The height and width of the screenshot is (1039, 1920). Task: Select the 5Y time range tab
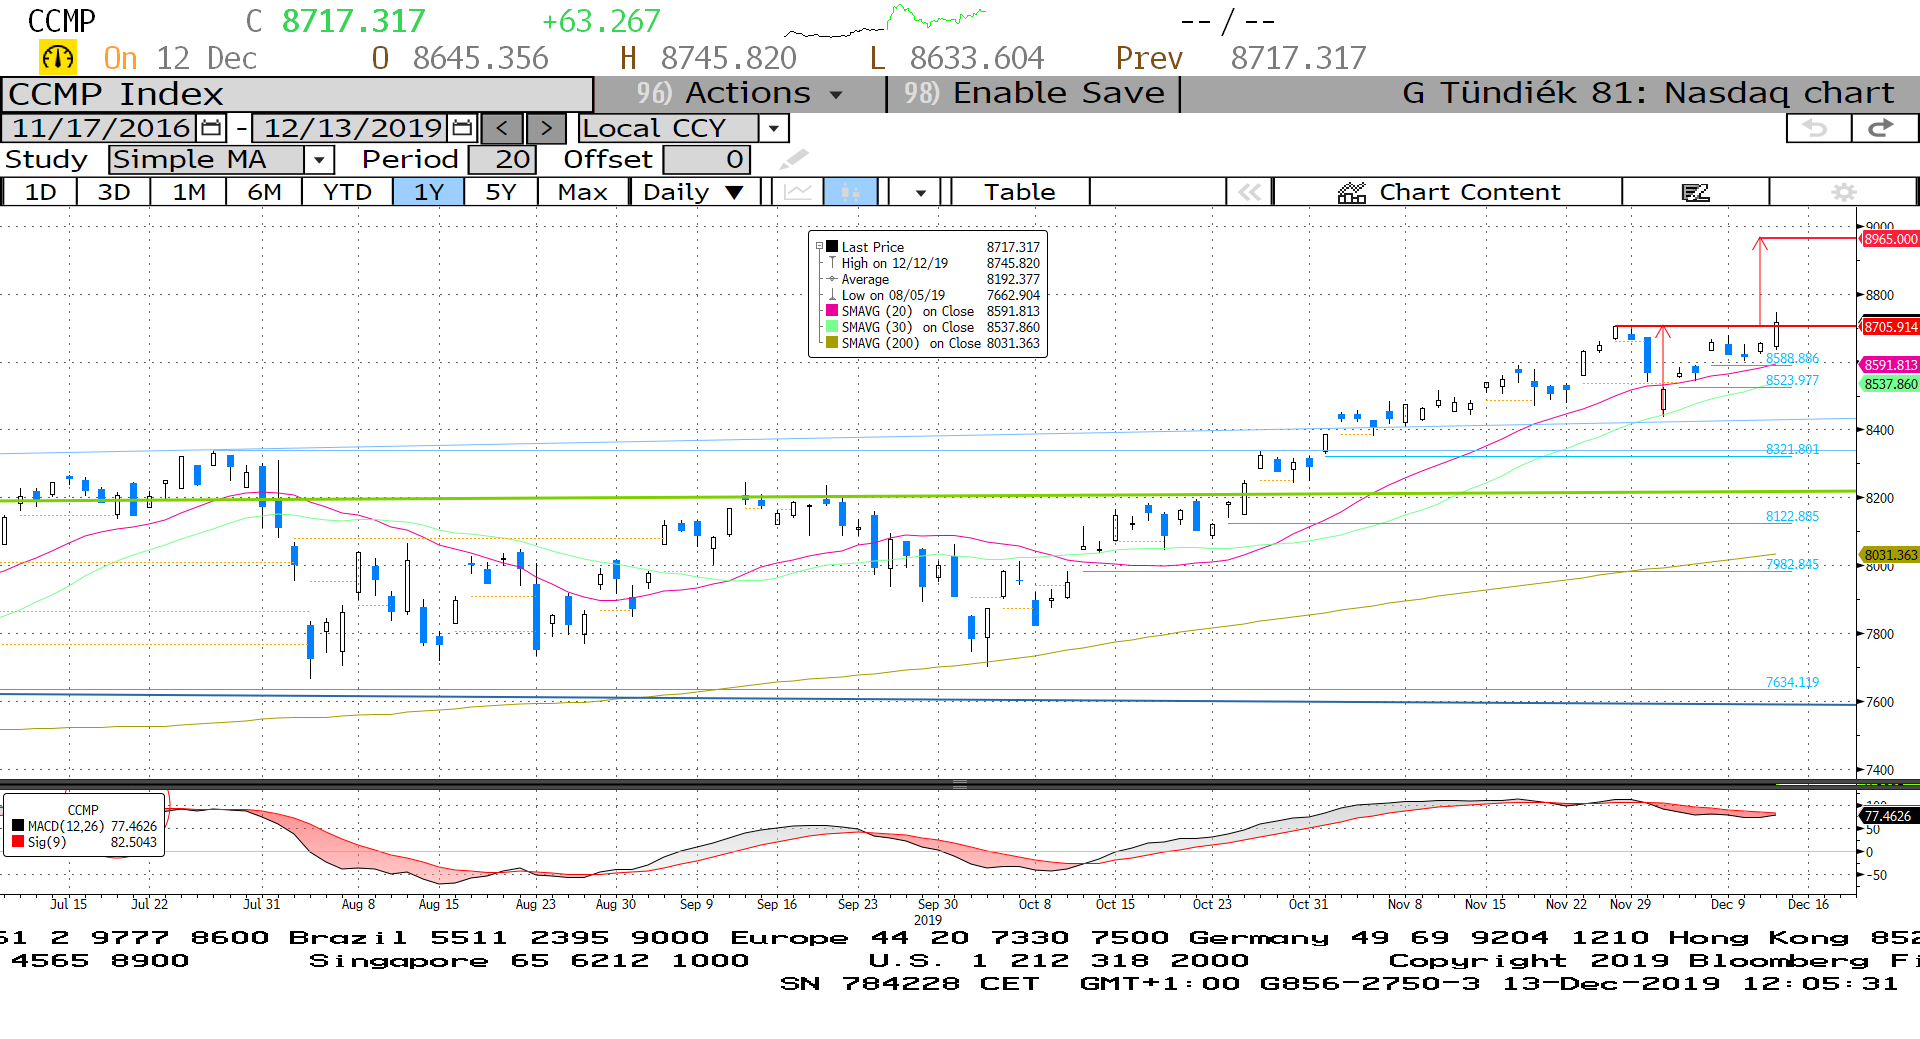tap(501, 192)
